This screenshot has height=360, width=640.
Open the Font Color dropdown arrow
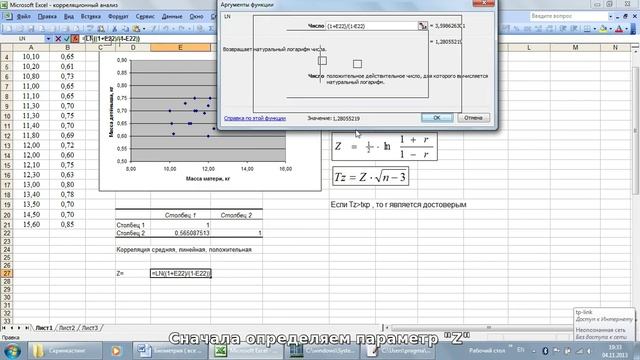click(x=627, y=29)
